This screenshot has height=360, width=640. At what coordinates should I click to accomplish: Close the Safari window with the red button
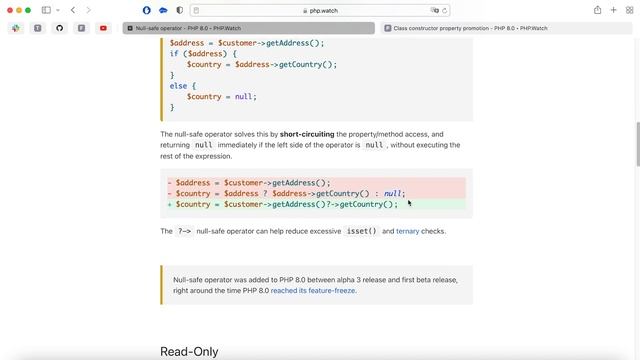tap(10, 10)
